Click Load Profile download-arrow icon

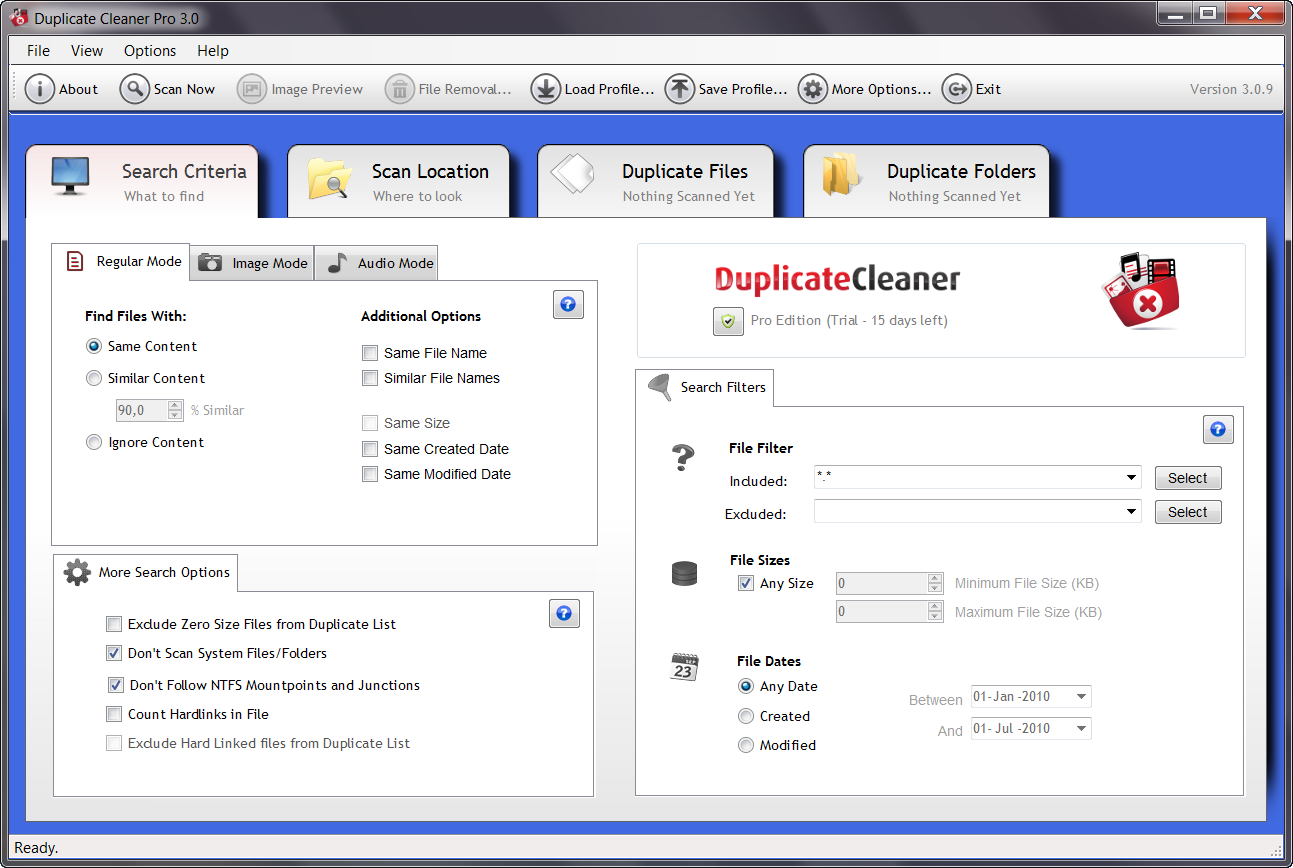(x=545, y=89)
